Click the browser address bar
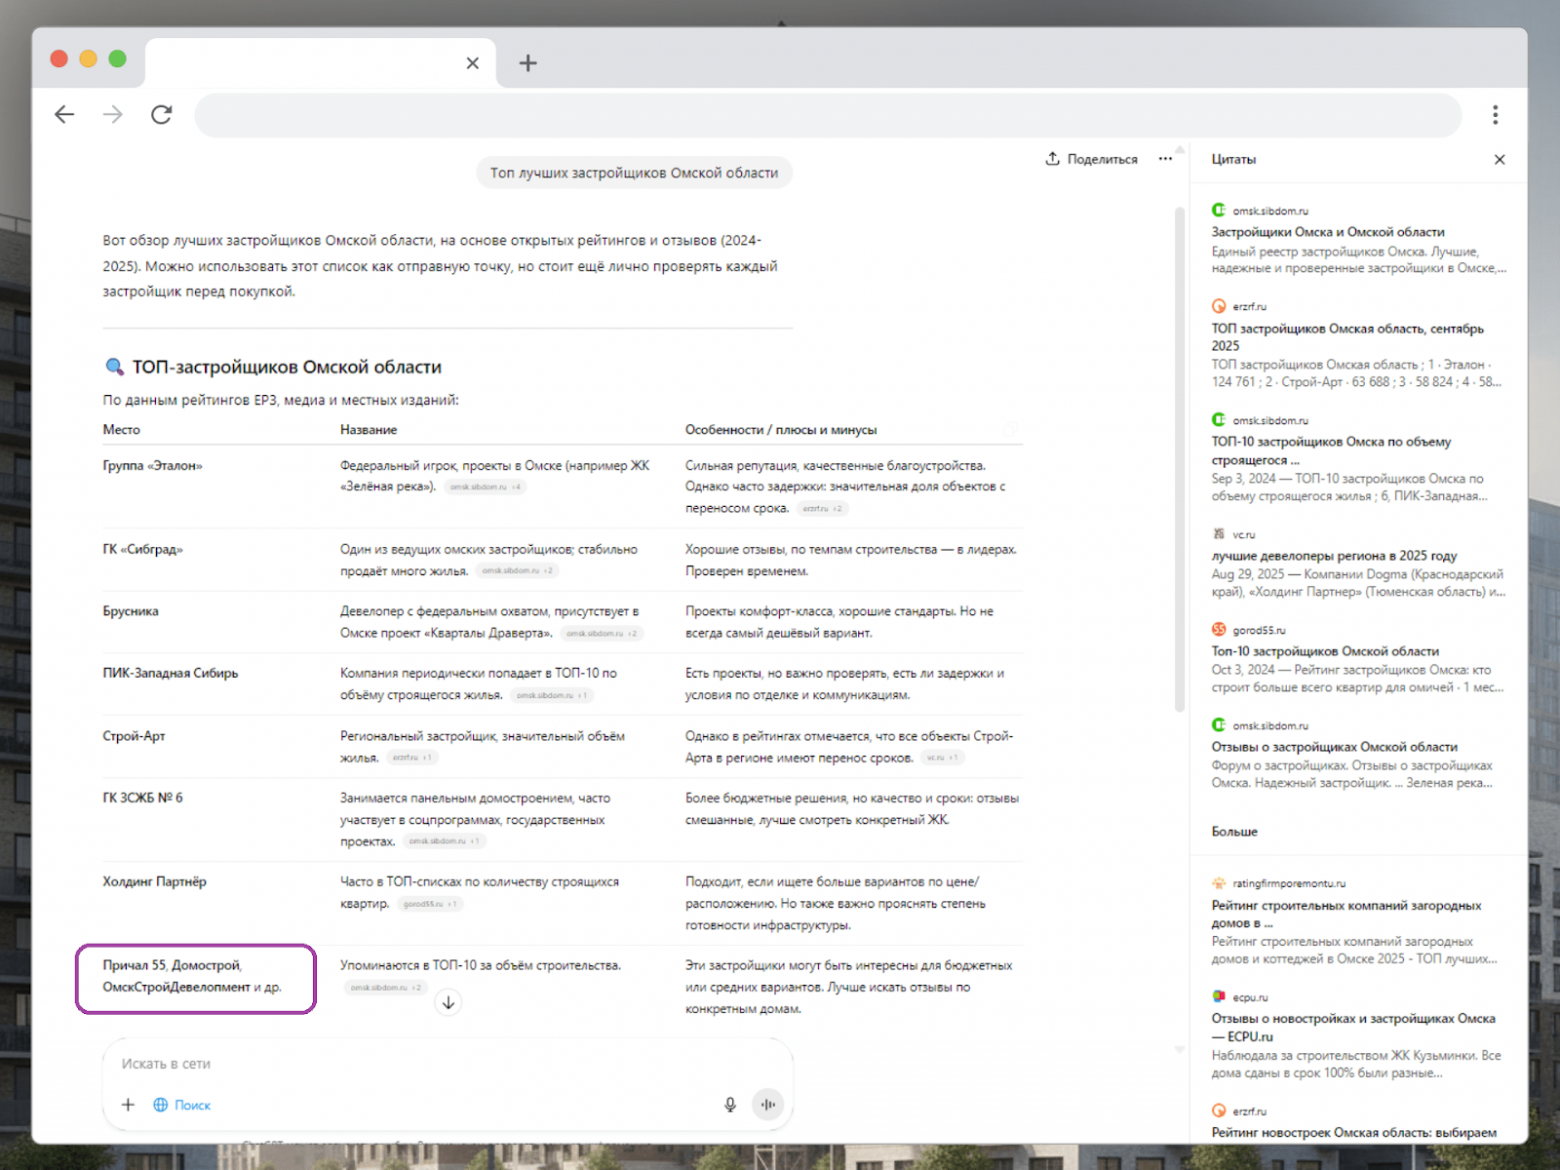Viewport: 1560px width, 1170px height. pyautogui.click(x=827, y=115)
